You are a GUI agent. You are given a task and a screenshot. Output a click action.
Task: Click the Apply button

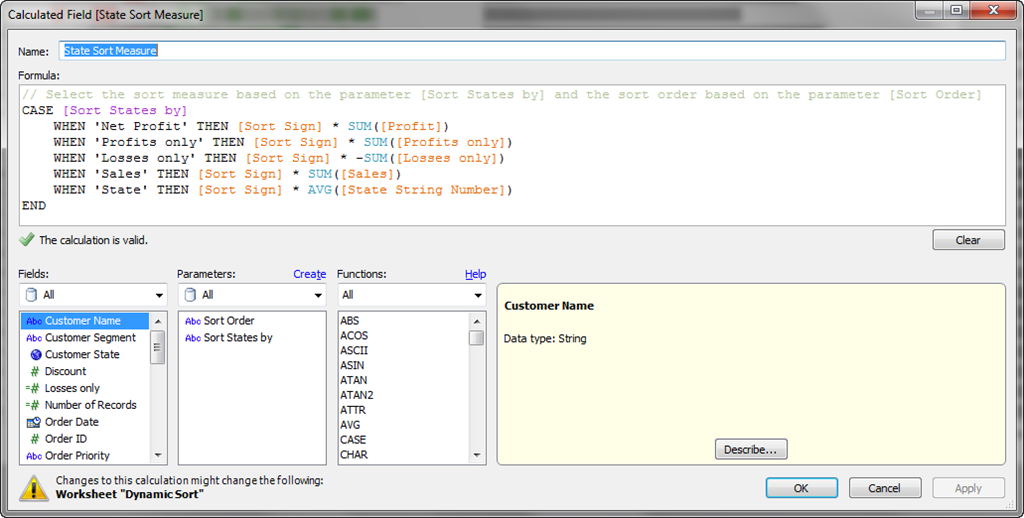tap(968, 488)
